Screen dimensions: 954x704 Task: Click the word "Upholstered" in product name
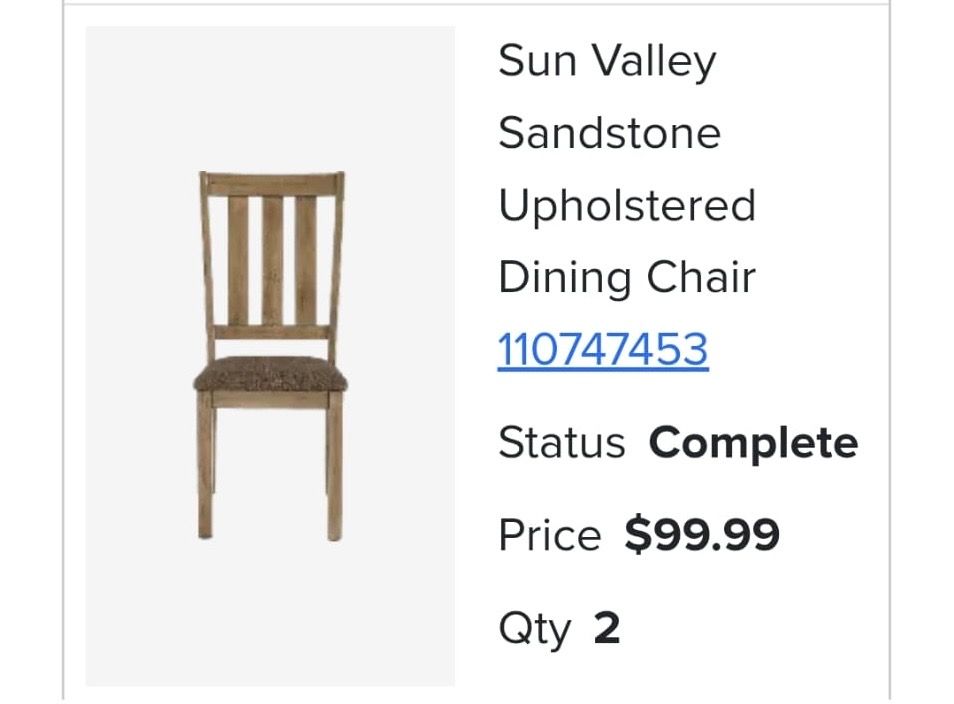tap(627, 205)
